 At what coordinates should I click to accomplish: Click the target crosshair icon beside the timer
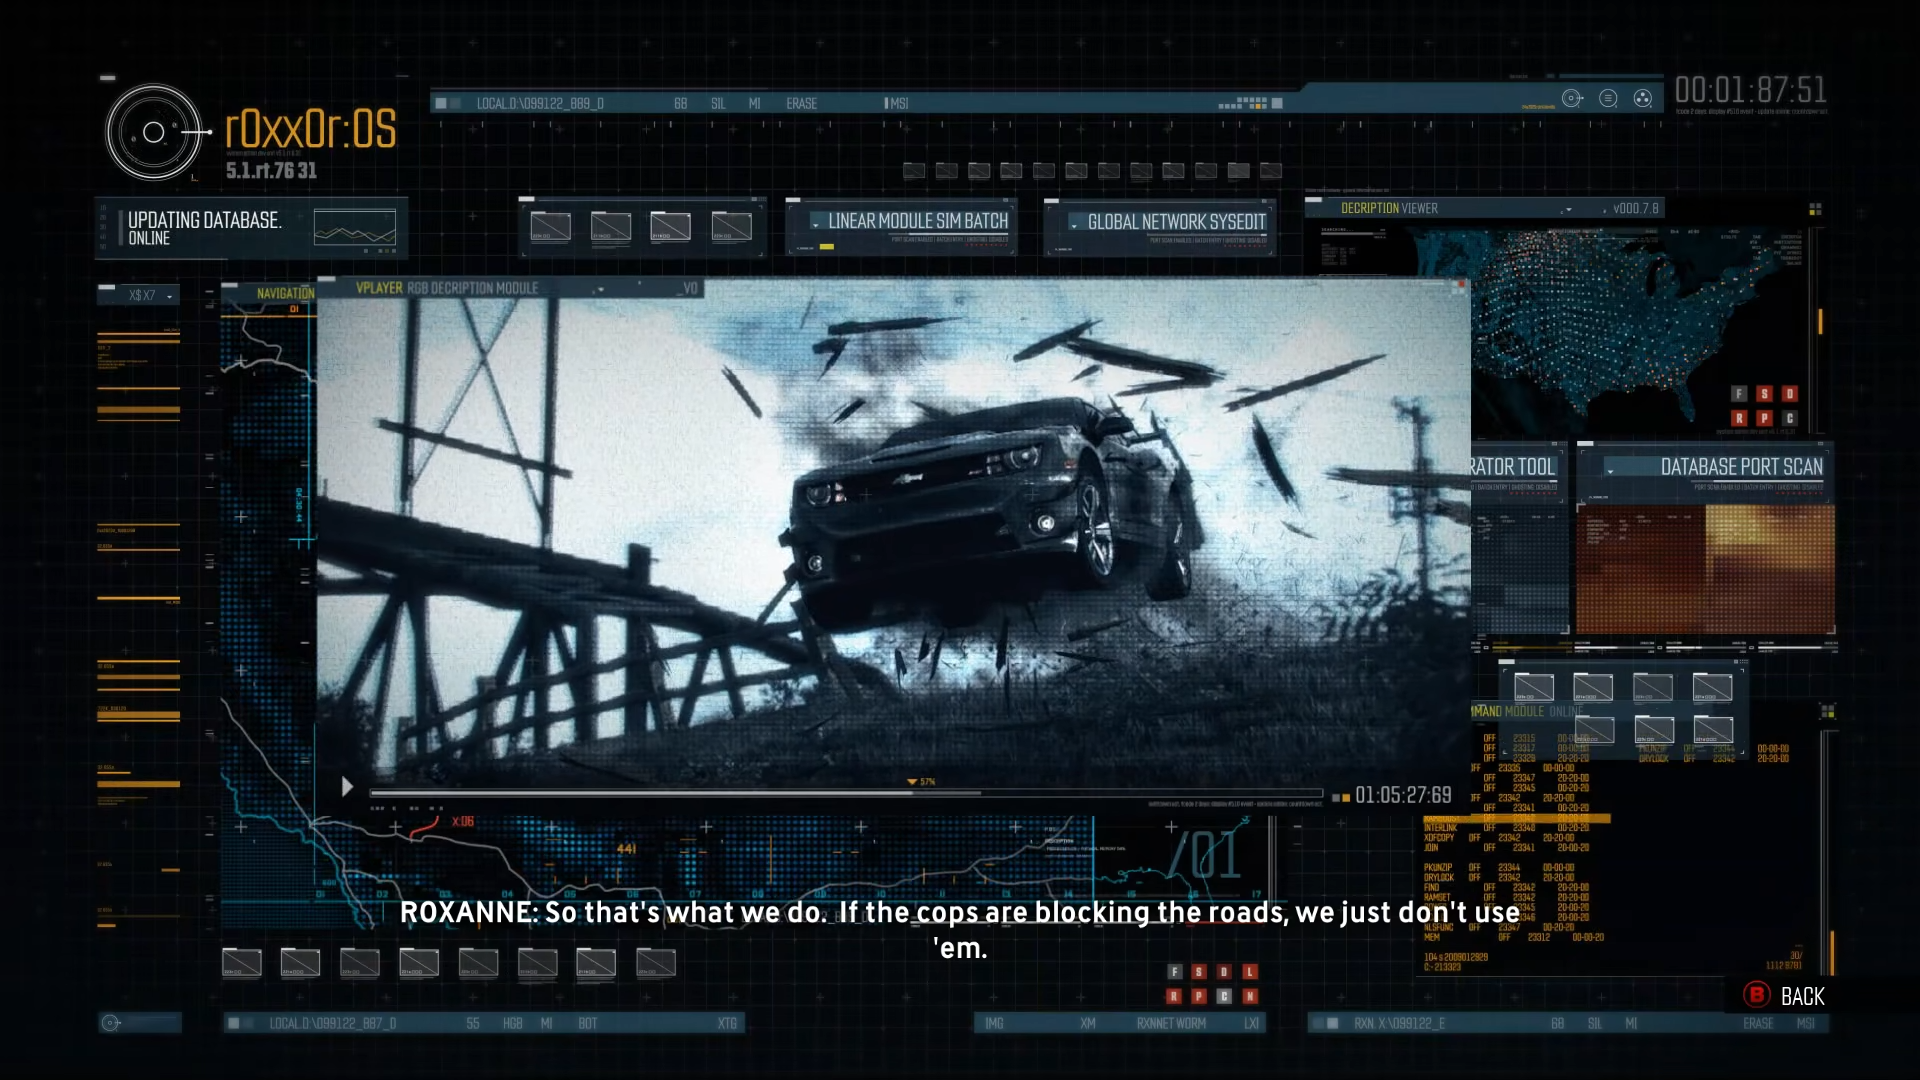click(1572, 98)
